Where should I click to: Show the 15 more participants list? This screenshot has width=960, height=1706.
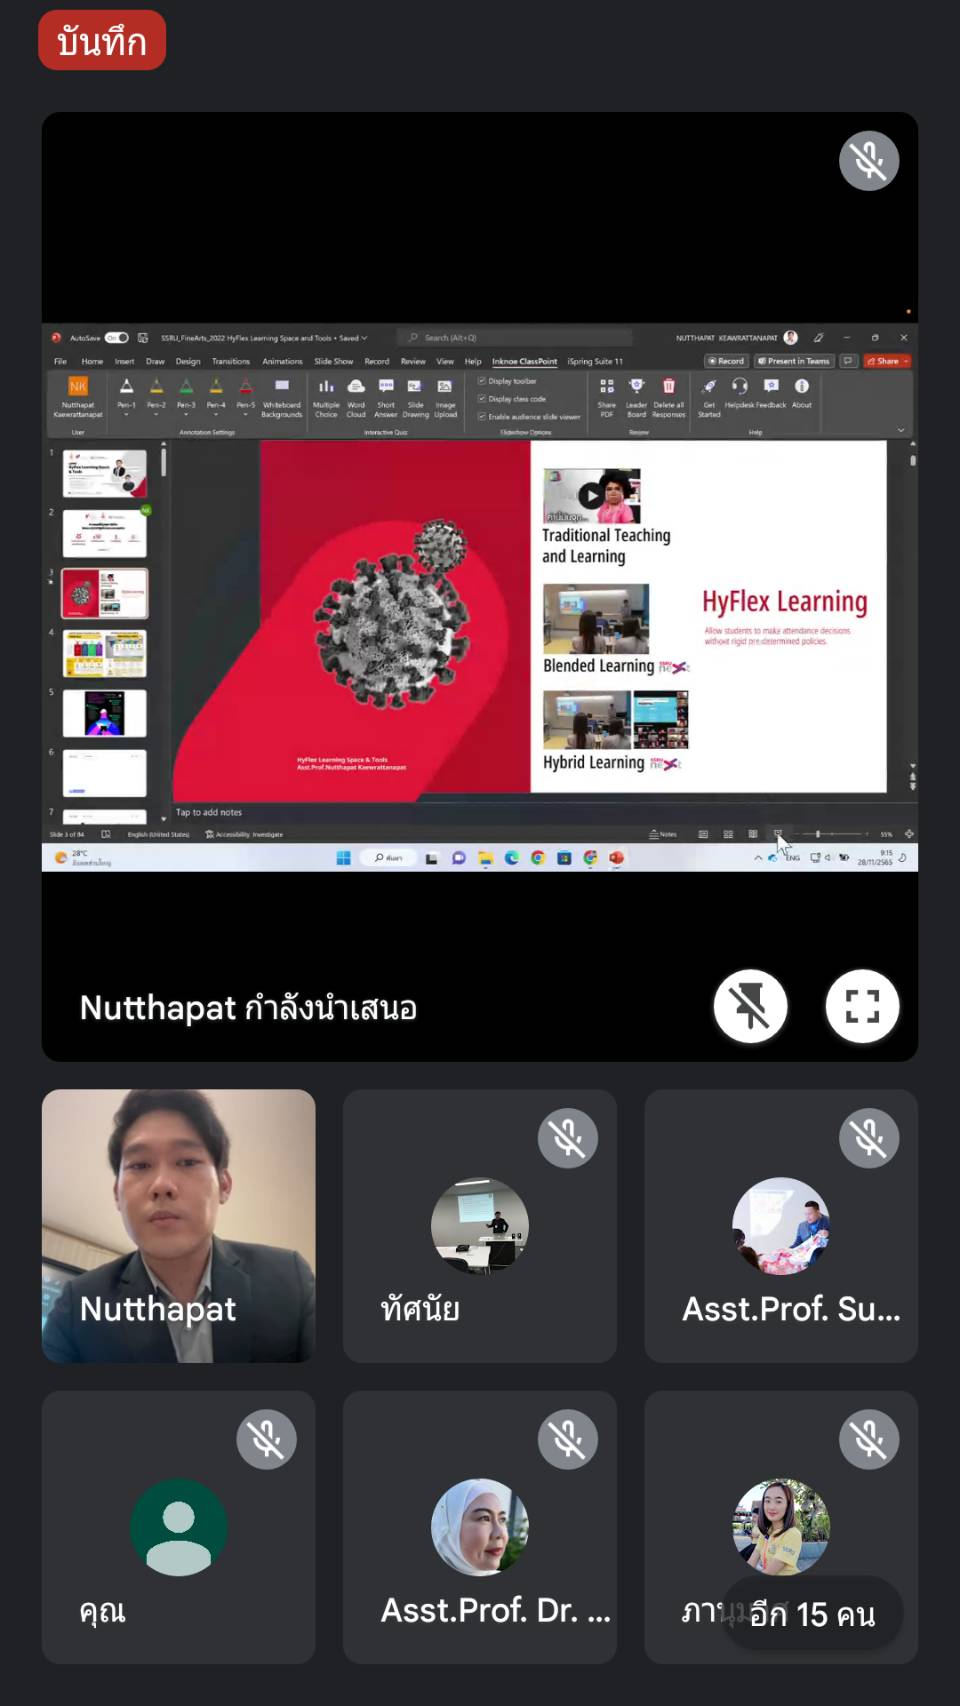pos(812,1614)
